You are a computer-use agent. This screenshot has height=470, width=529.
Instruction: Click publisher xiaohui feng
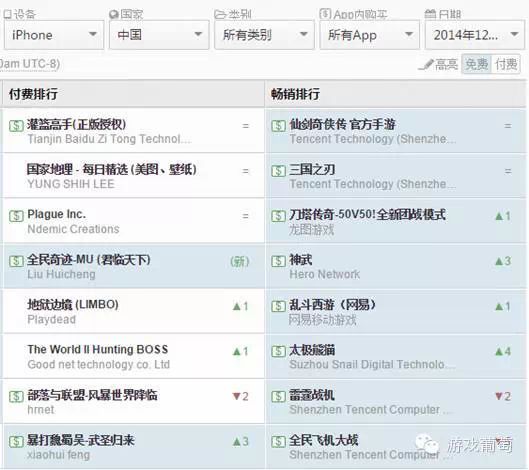[x=58, y=455]
